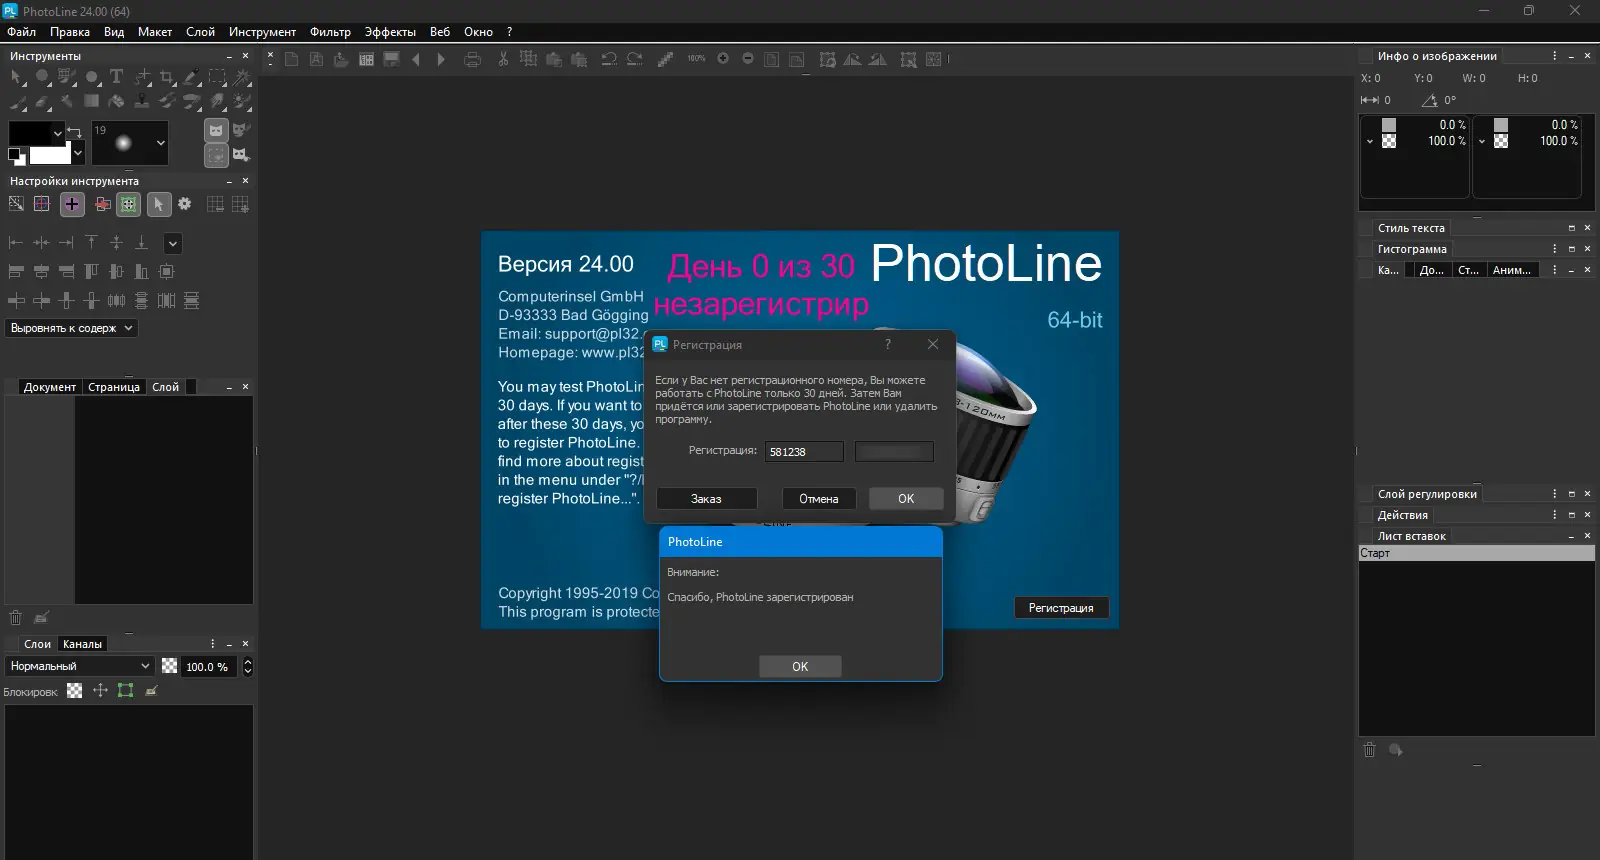Image resolution: width=1600 pixels, height=860 pixels.
Task: Select the arrow pointer tool in Инструменты
Action: [17, 77]
